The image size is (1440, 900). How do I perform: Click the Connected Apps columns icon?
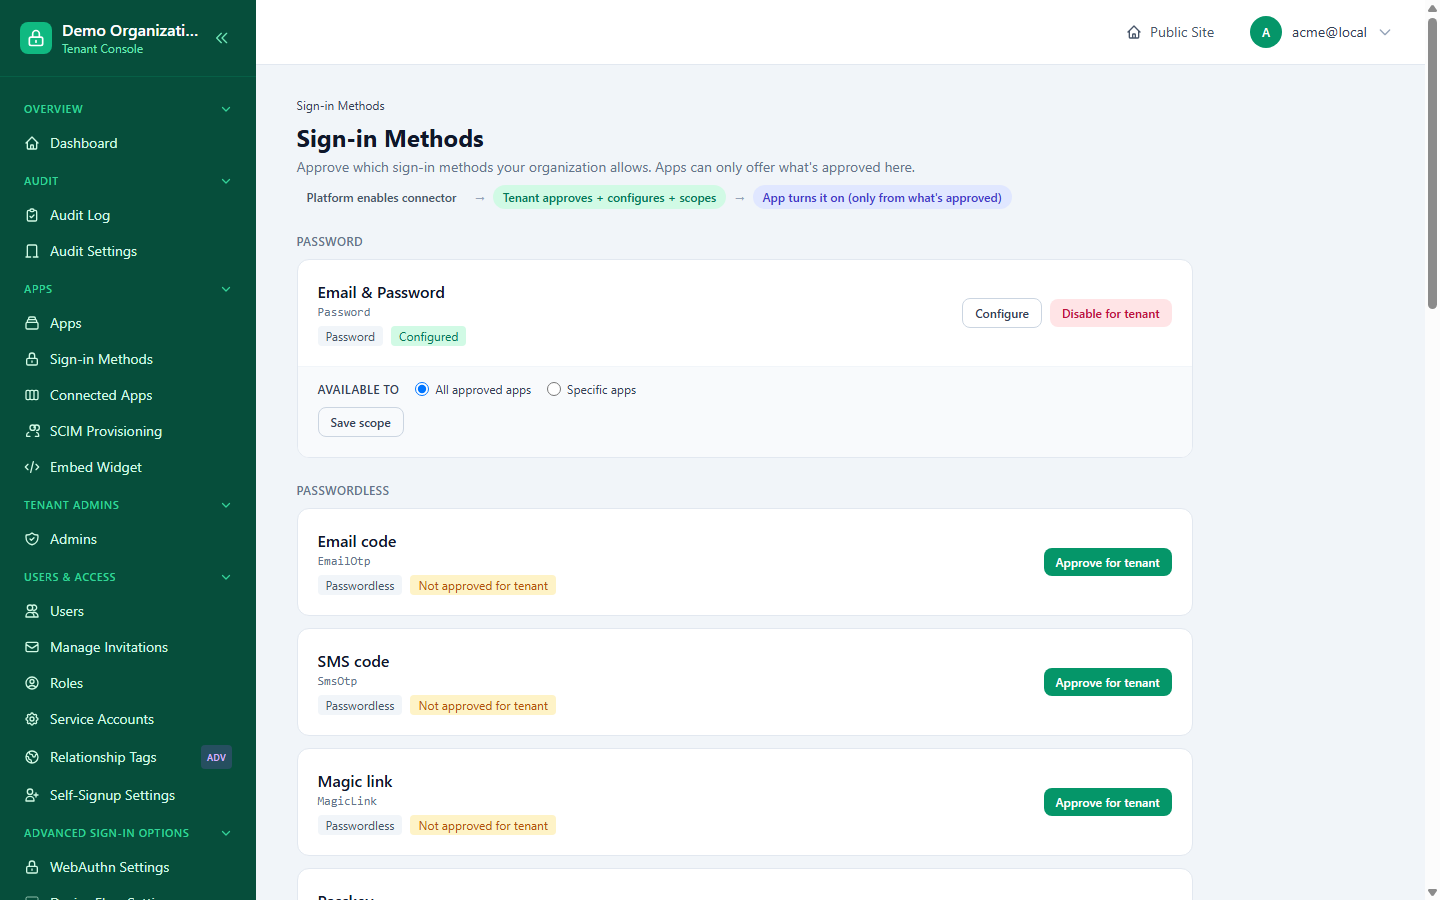[32, 395]
